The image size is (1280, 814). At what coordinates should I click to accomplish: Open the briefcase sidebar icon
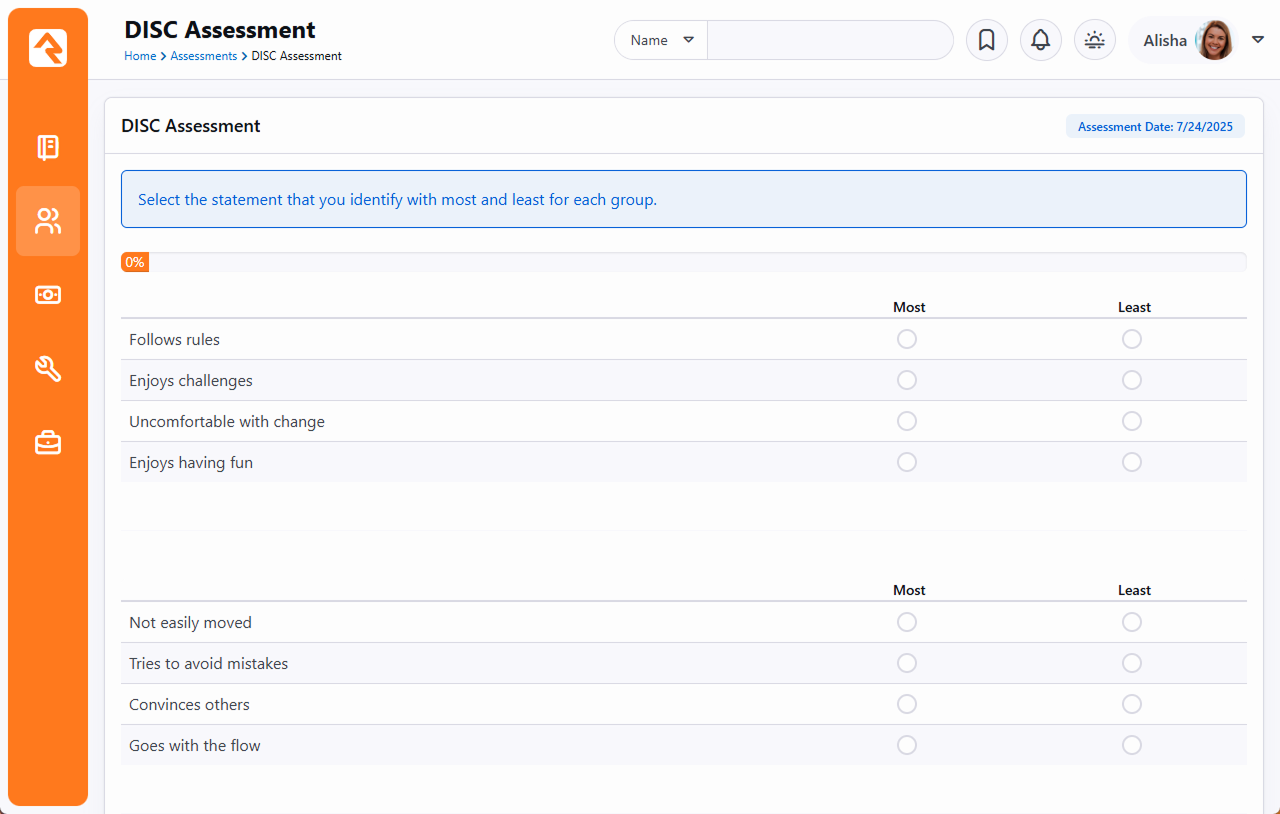pyautogui.click(x=48, y=442)
